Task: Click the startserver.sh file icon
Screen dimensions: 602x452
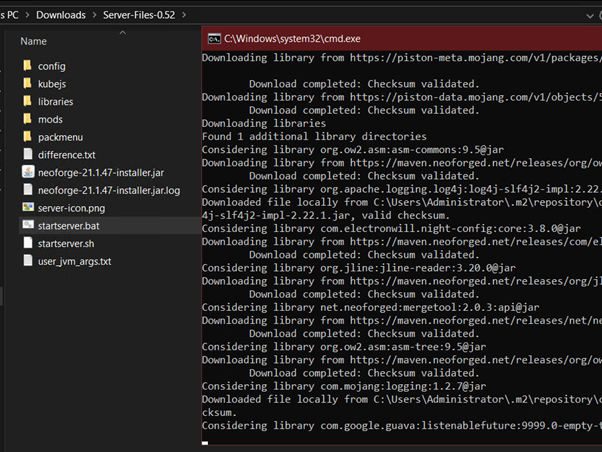Action: click(28, 243)
